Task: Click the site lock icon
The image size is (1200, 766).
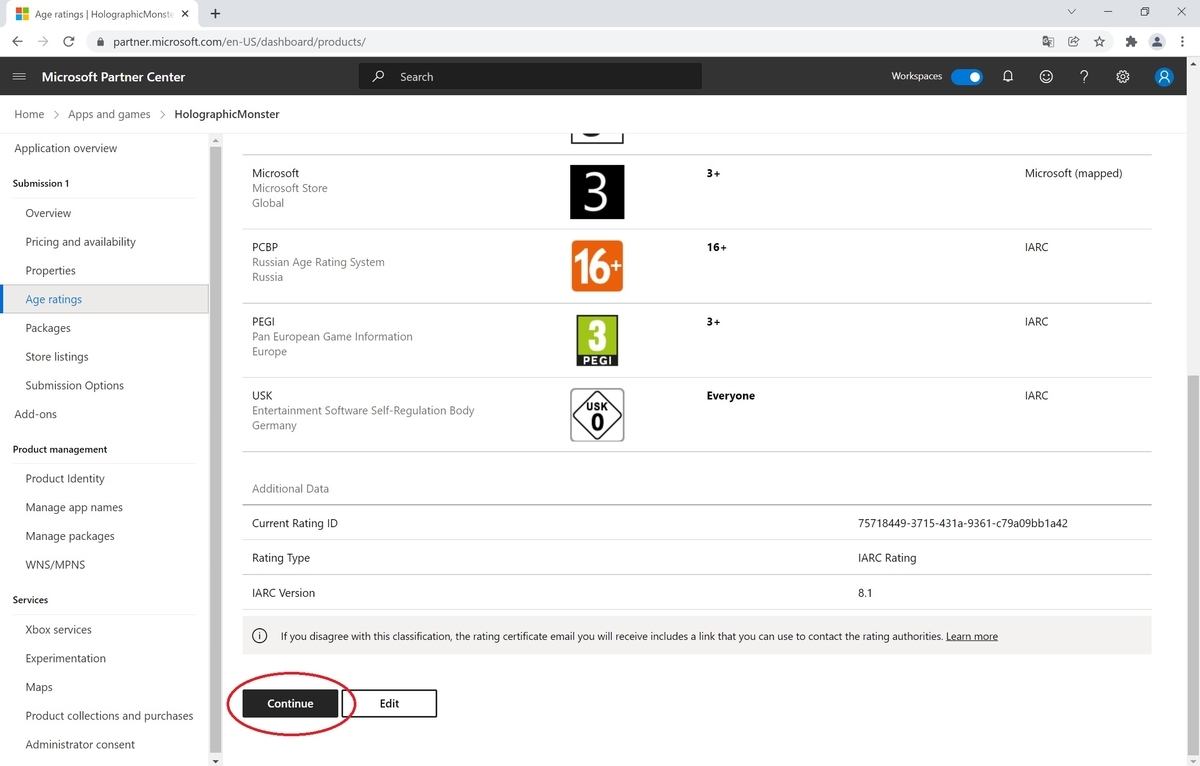Action: point(100,42)
